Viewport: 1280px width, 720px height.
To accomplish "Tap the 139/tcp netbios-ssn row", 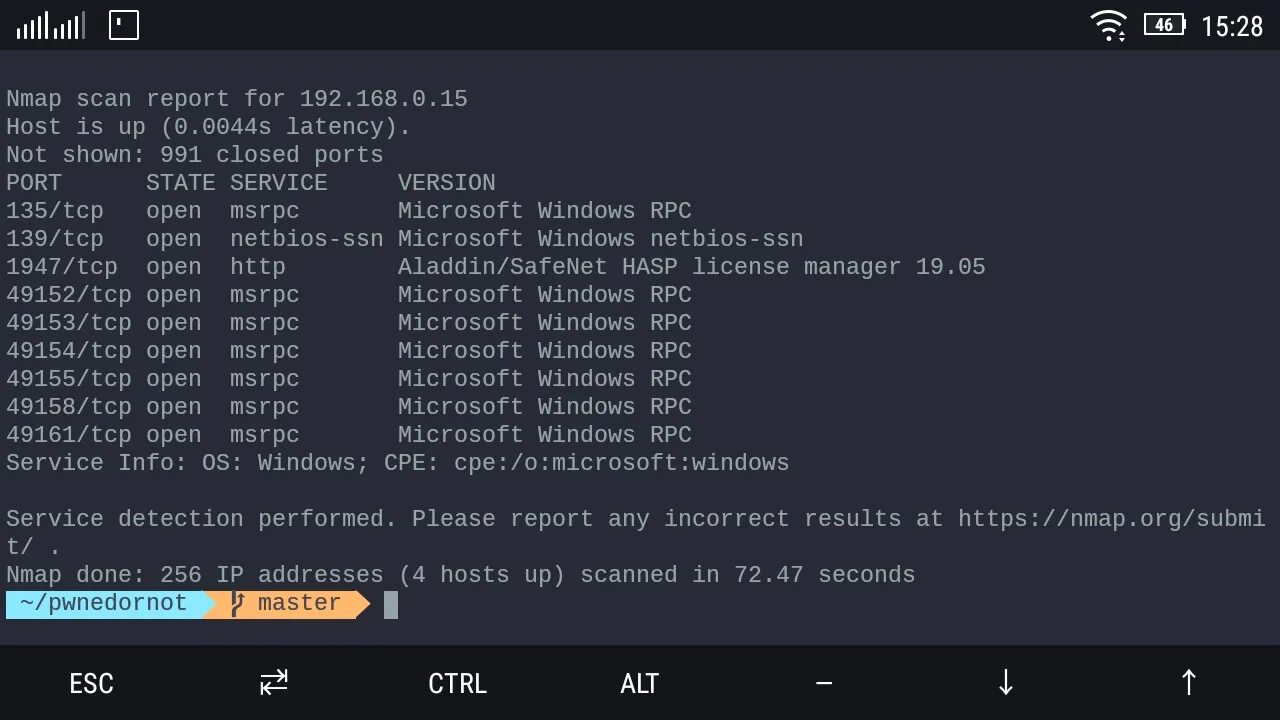I will 404,239.
